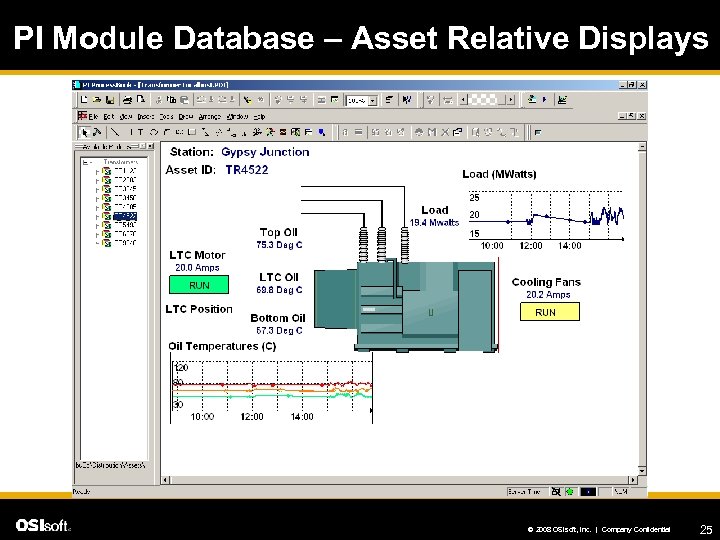The image size is (720, 540).
Task: Click the Bottom Oil "57.3 Deg C" value
Action: click(279, 331)
